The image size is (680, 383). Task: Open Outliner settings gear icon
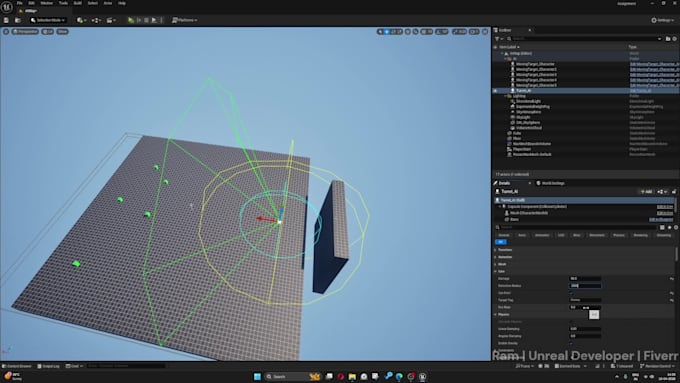[x=674, y=39]
